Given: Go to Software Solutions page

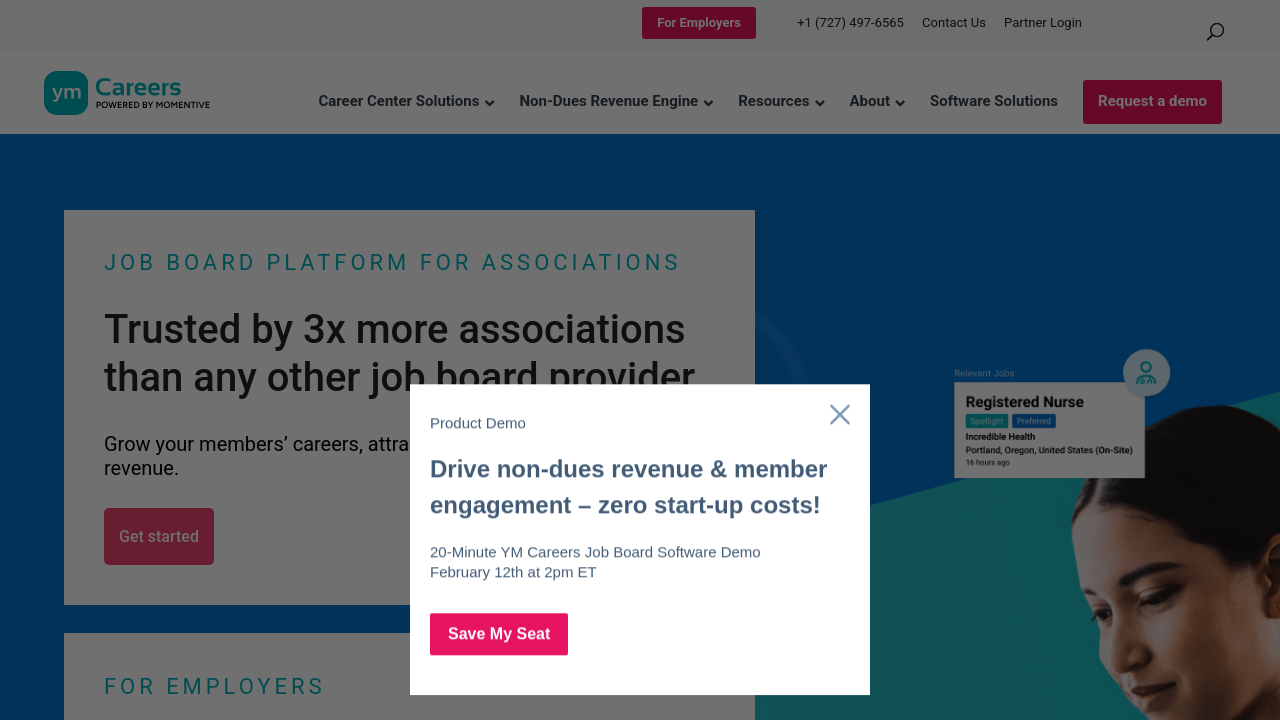Looking at the screenshot, I should tap(993, 101).
